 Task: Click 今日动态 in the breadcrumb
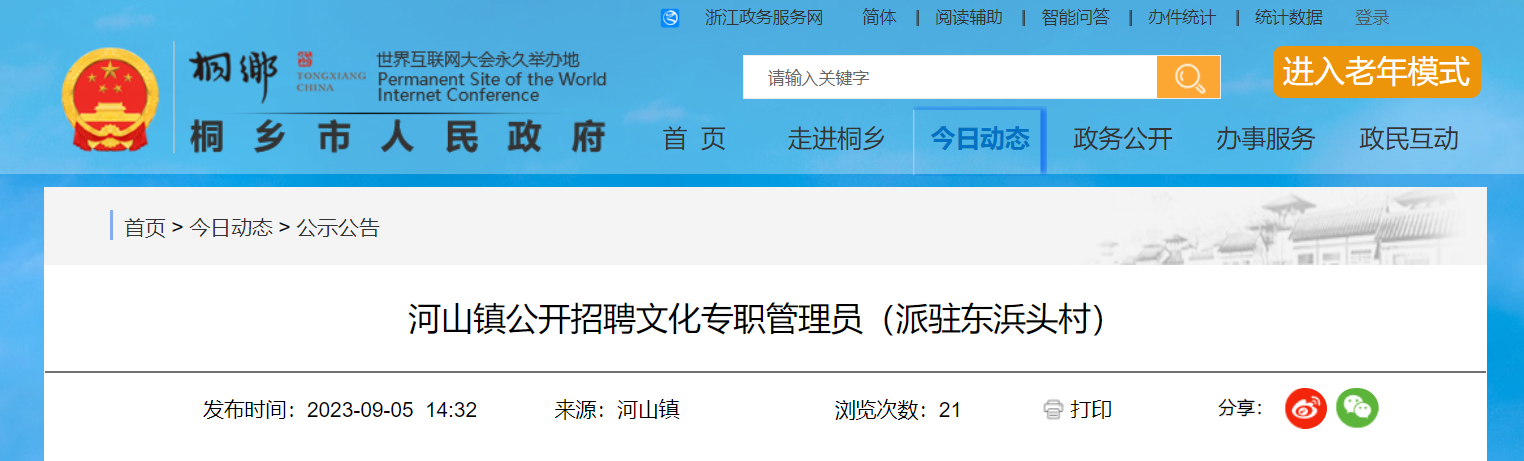(231, 227)
